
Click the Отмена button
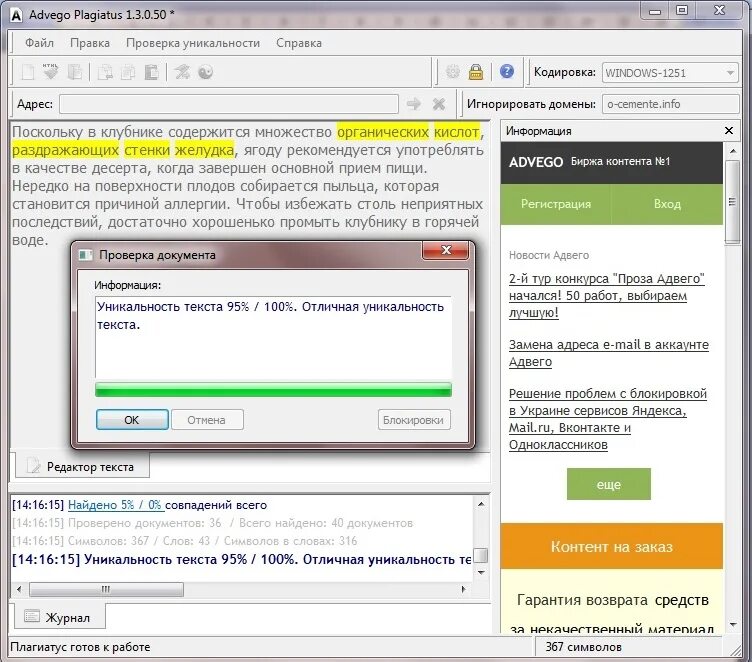click(x=207, y=420)
